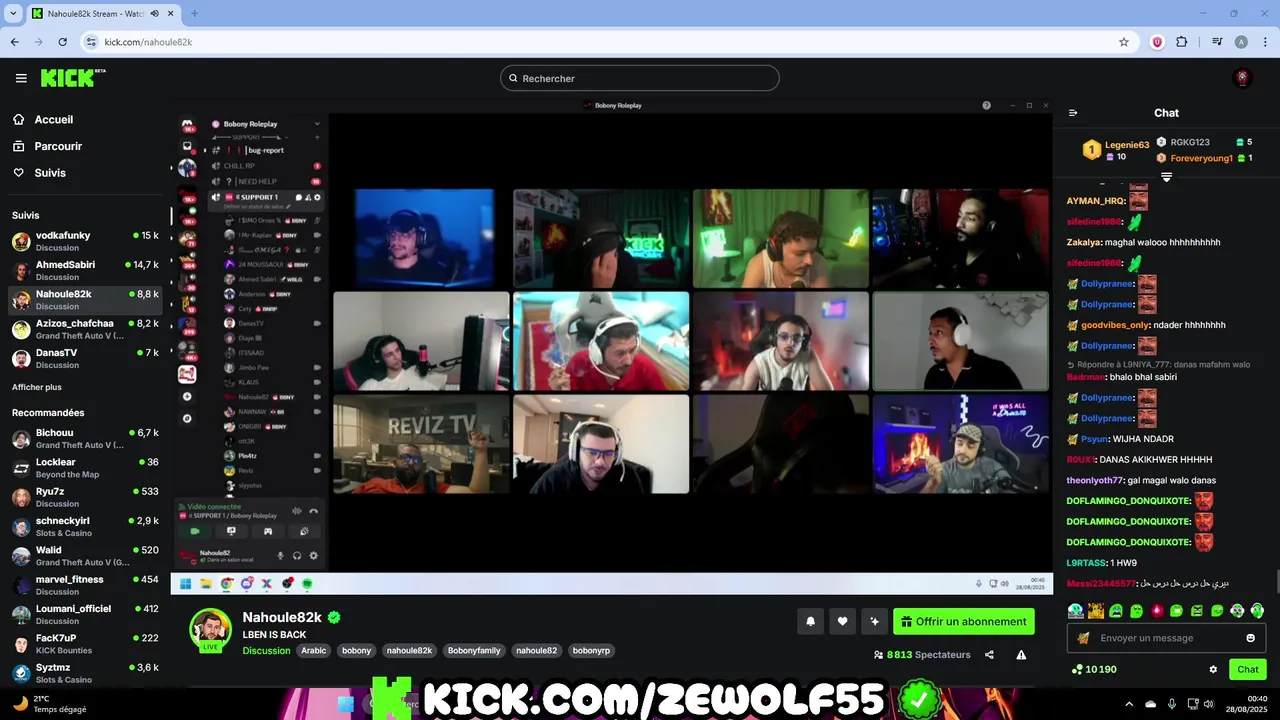This screenshot has height=720, width=1280.
Task: Insert the last headphones emote
Action: [x=1257, y=610]
